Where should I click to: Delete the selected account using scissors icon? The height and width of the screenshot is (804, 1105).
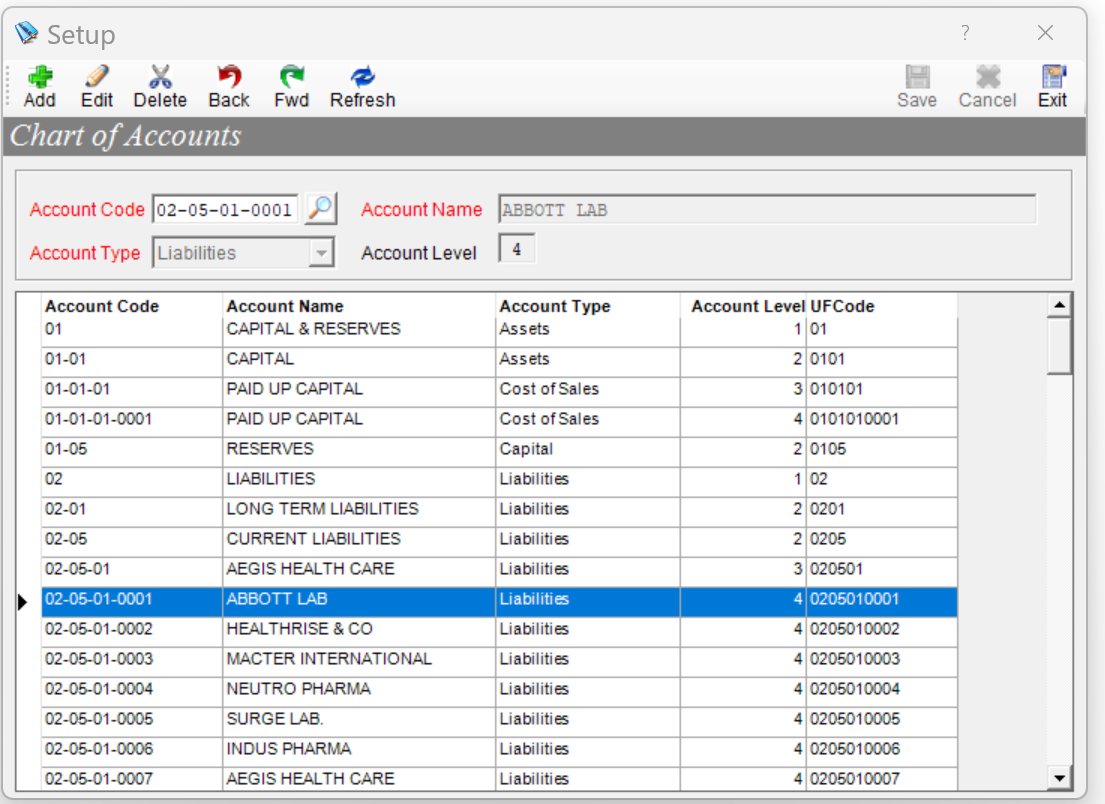pyautogui.click(x=160, y=87)
